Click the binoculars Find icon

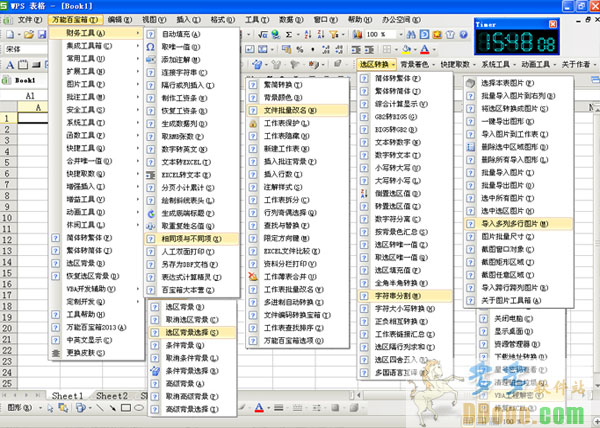tap(411, 35)
